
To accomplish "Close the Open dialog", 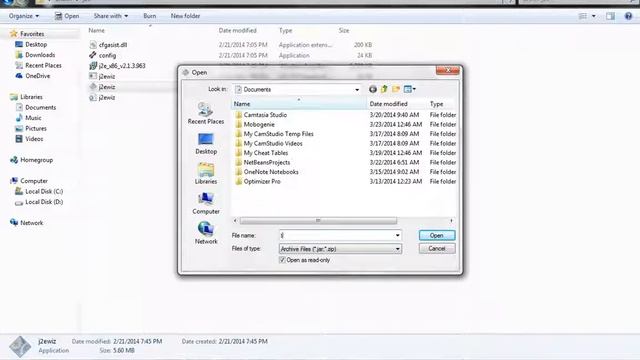I will [447, 71].
